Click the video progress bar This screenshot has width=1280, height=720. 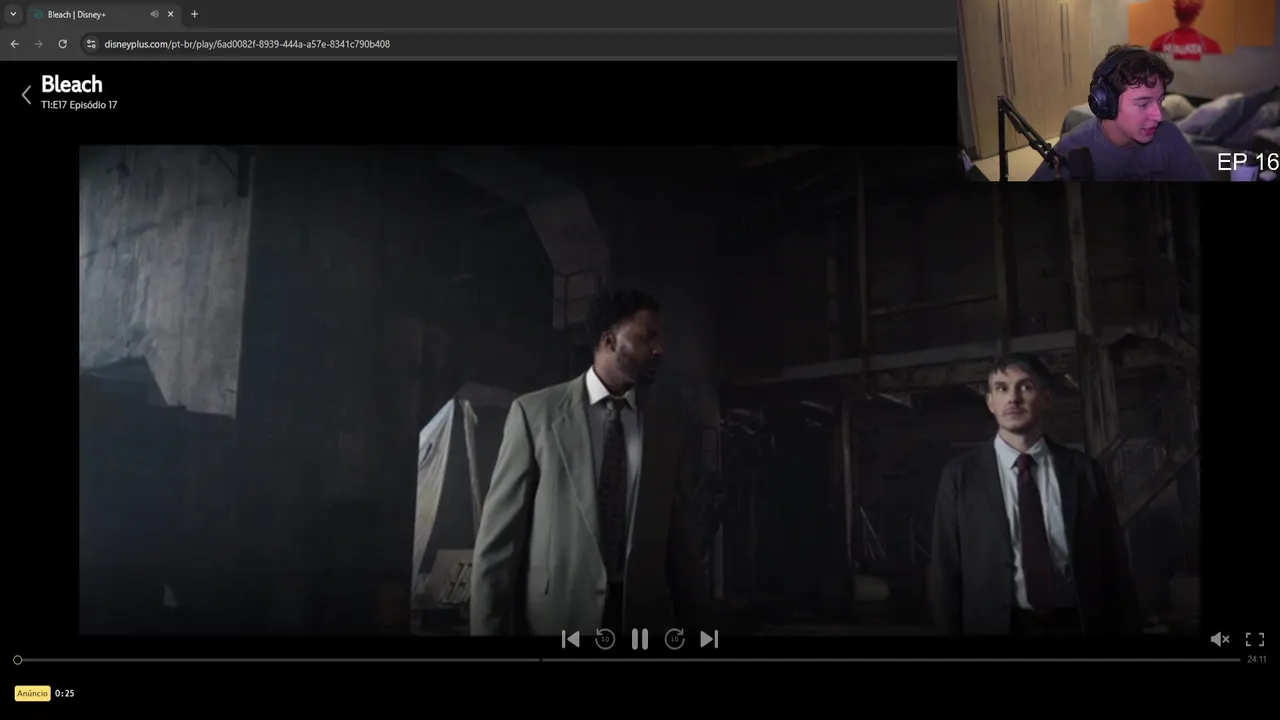[x=629, y=660]
